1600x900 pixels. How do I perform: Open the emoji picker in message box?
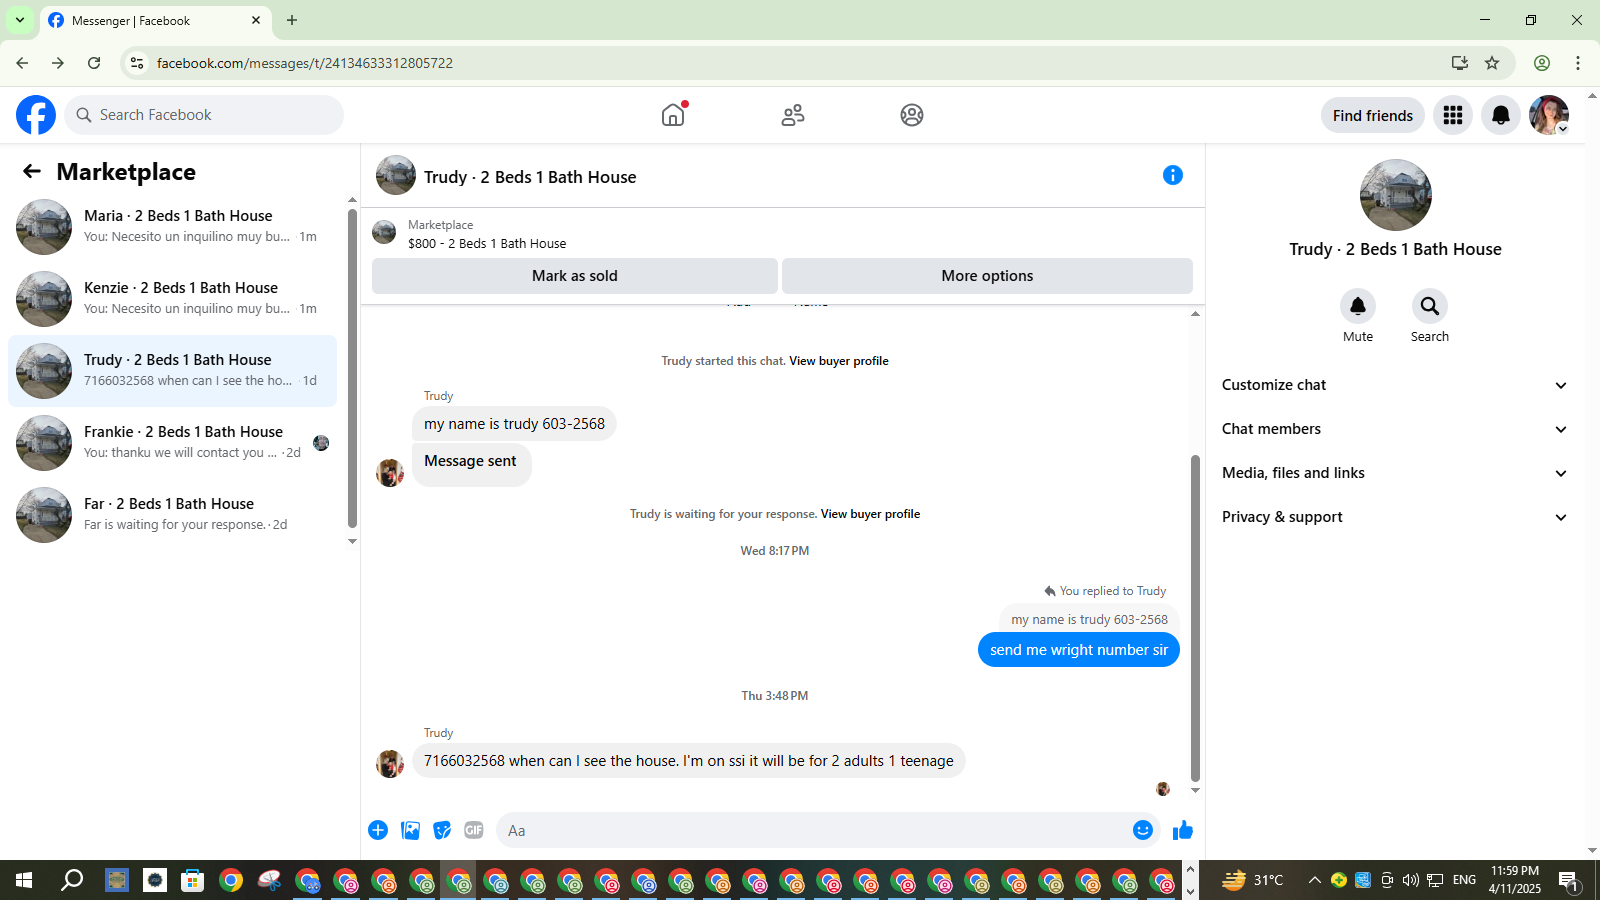click(x=1143, y=830)
